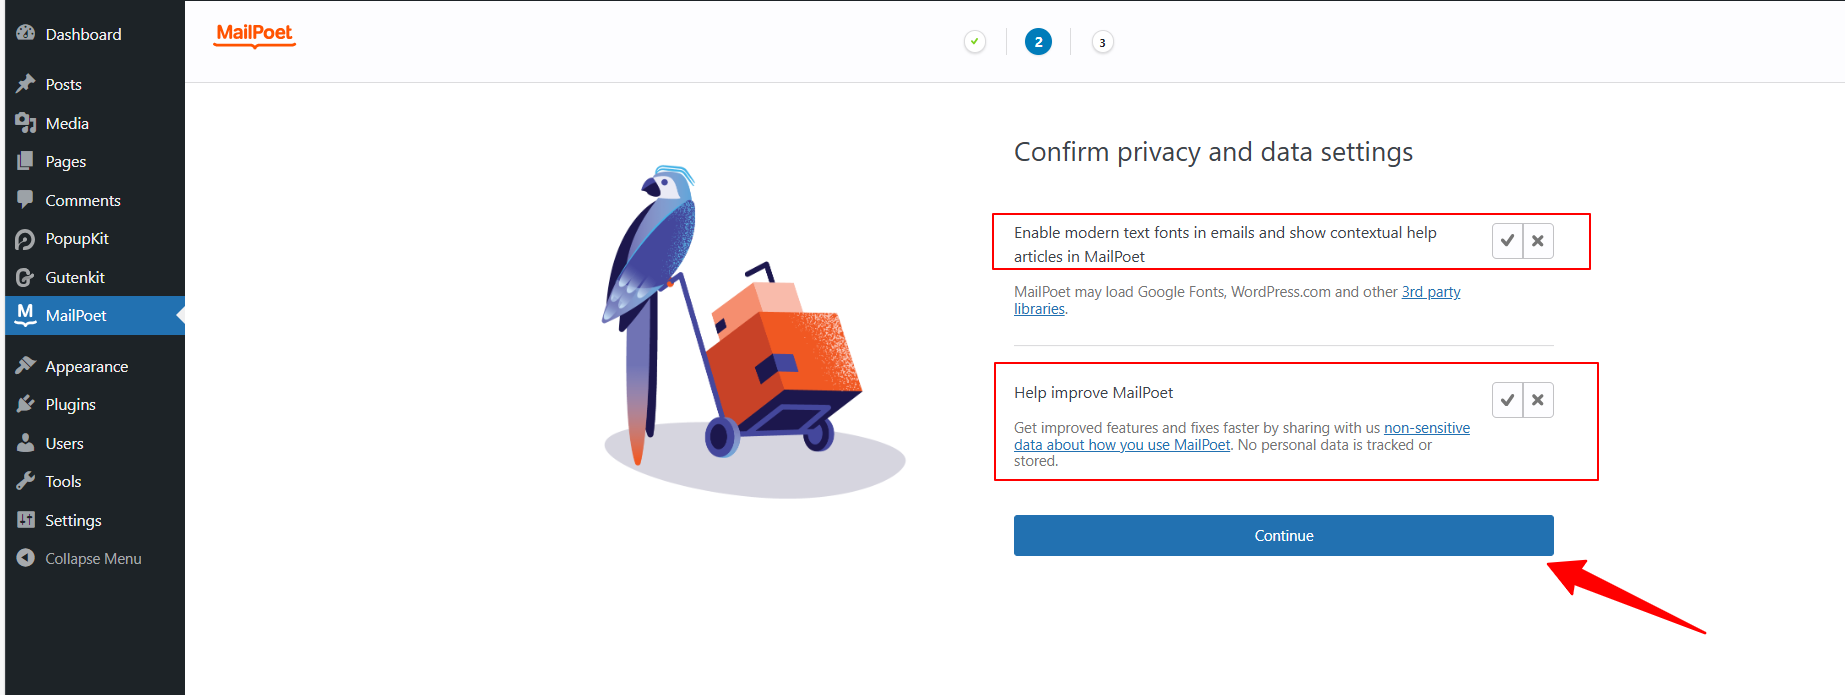Viewport: 1845px width, 695px height.
Task: Click the Gutenkit sidebar icon
Action: click(x=26, y=278)
